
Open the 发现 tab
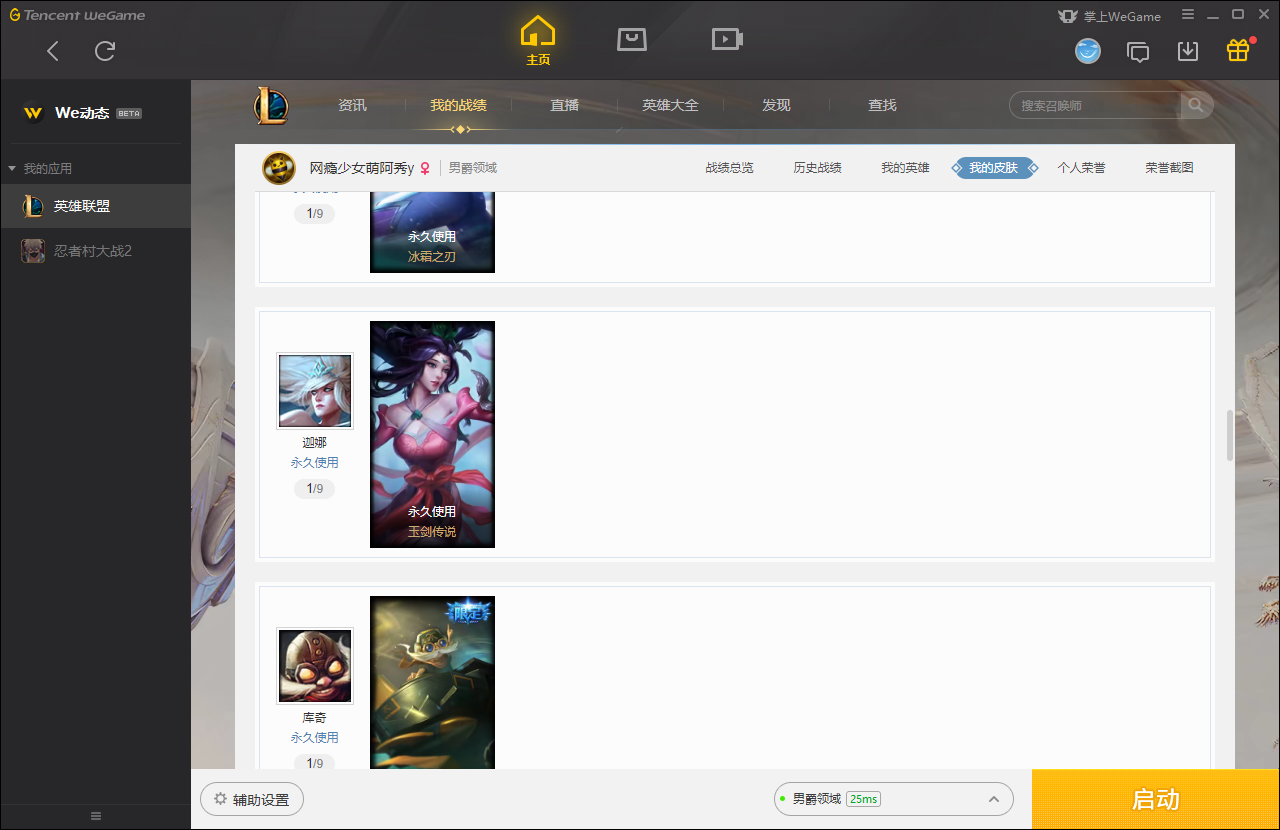coord(776,105)
